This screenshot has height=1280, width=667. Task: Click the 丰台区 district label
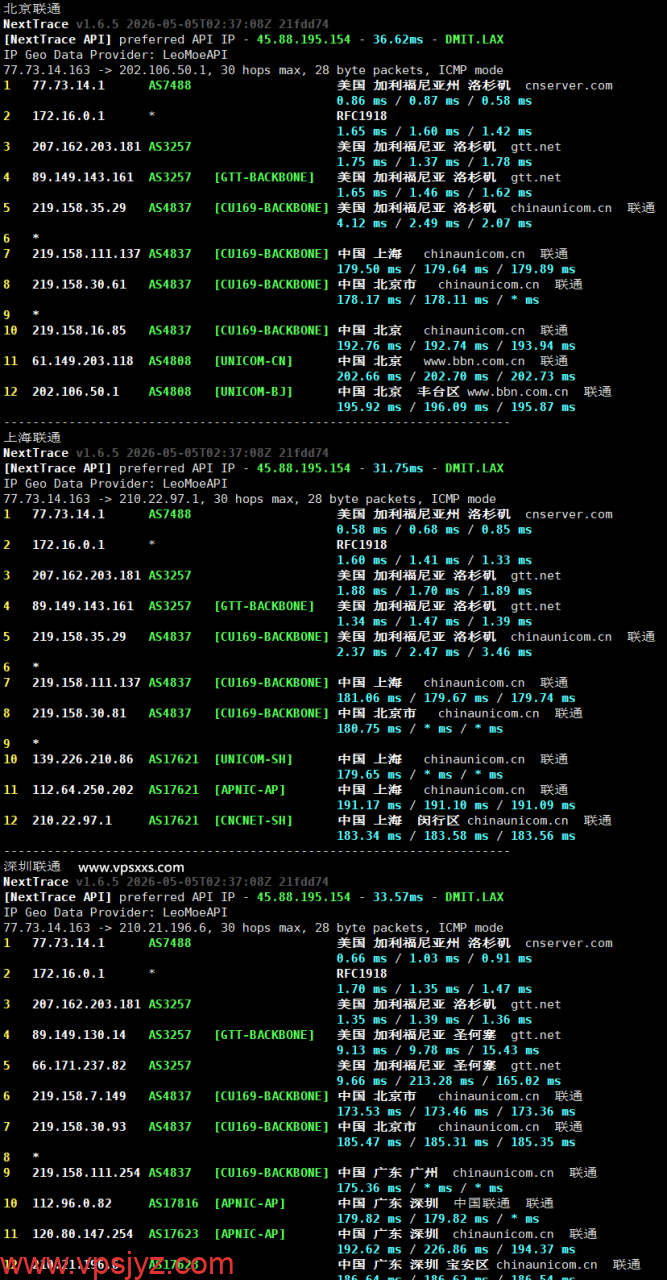(439, 392)
